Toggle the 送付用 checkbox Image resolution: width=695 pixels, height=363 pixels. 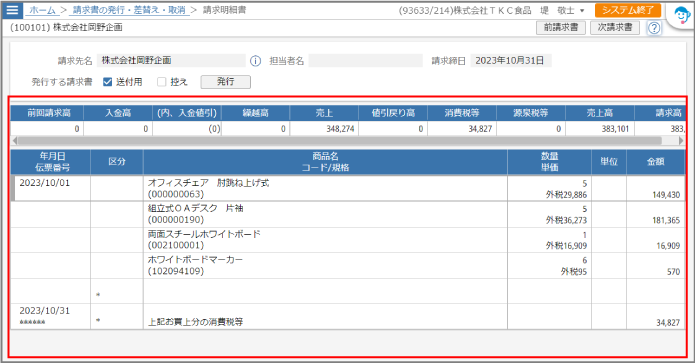[x=107, y=82]
